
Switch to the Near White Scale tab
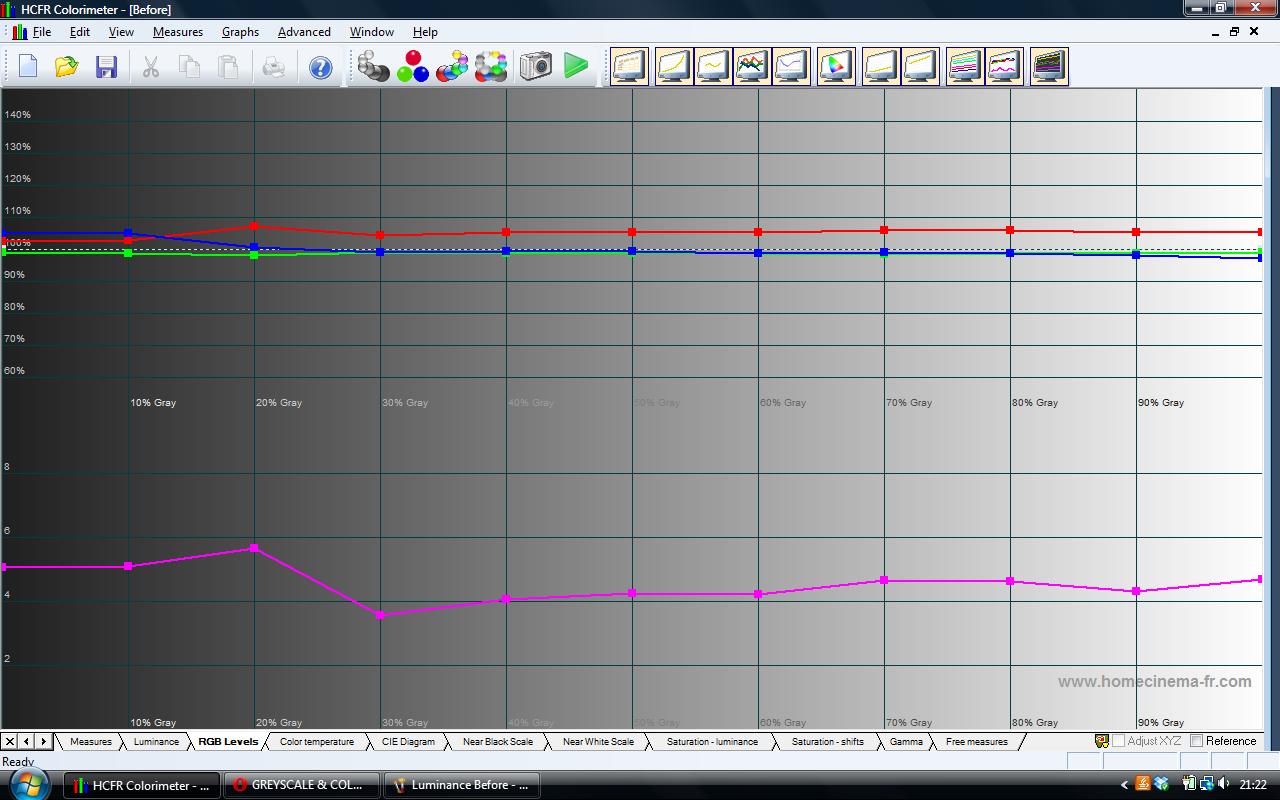pos(598,742)
